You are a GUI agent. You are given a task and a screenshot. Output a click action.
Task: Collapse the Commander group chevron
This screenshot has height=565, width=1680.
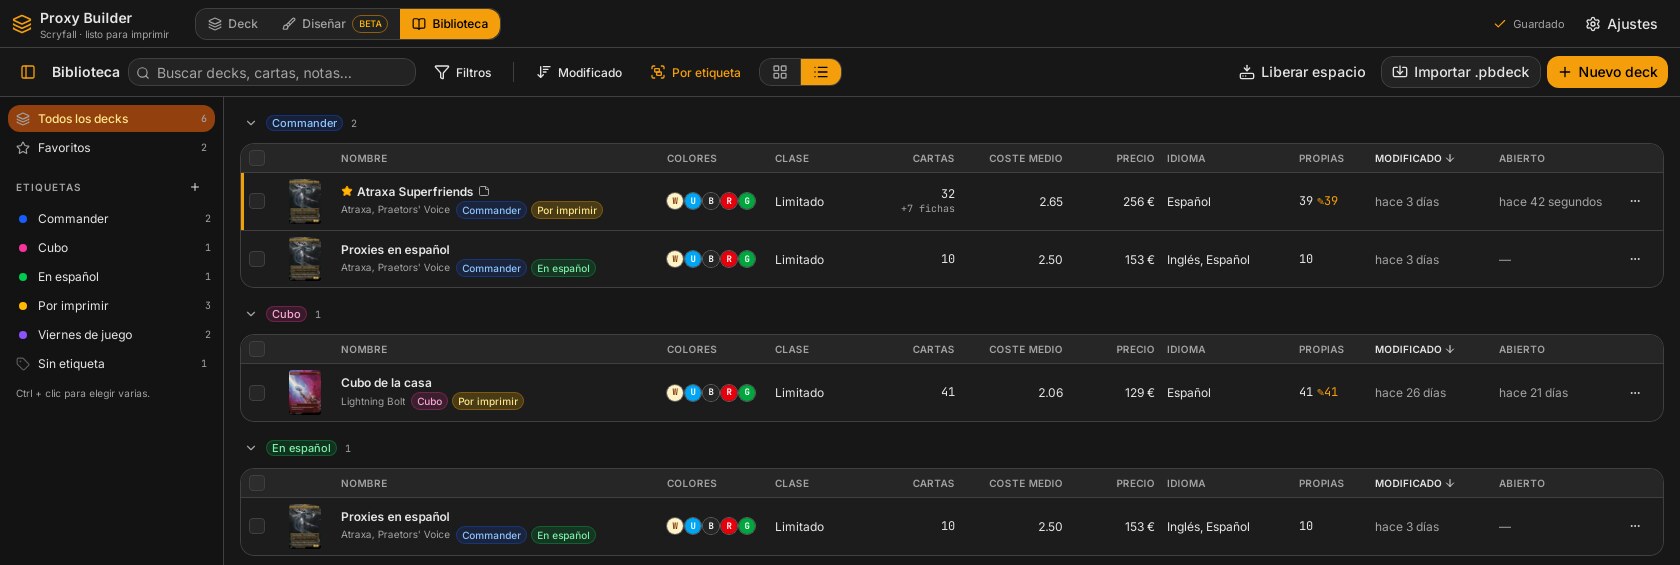click(251, 123)
